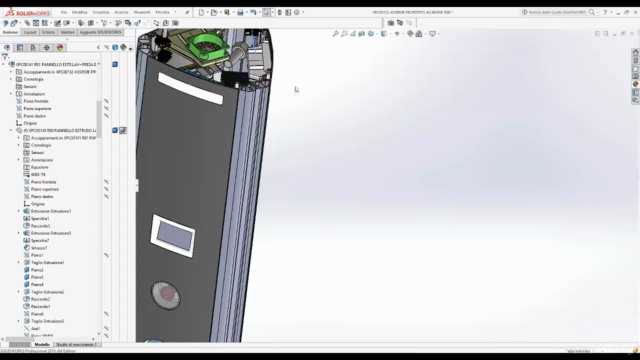Open the DimXpertManager crosshair tab icon
Viewport: 640px width, 360px height.
click(47, 48)
